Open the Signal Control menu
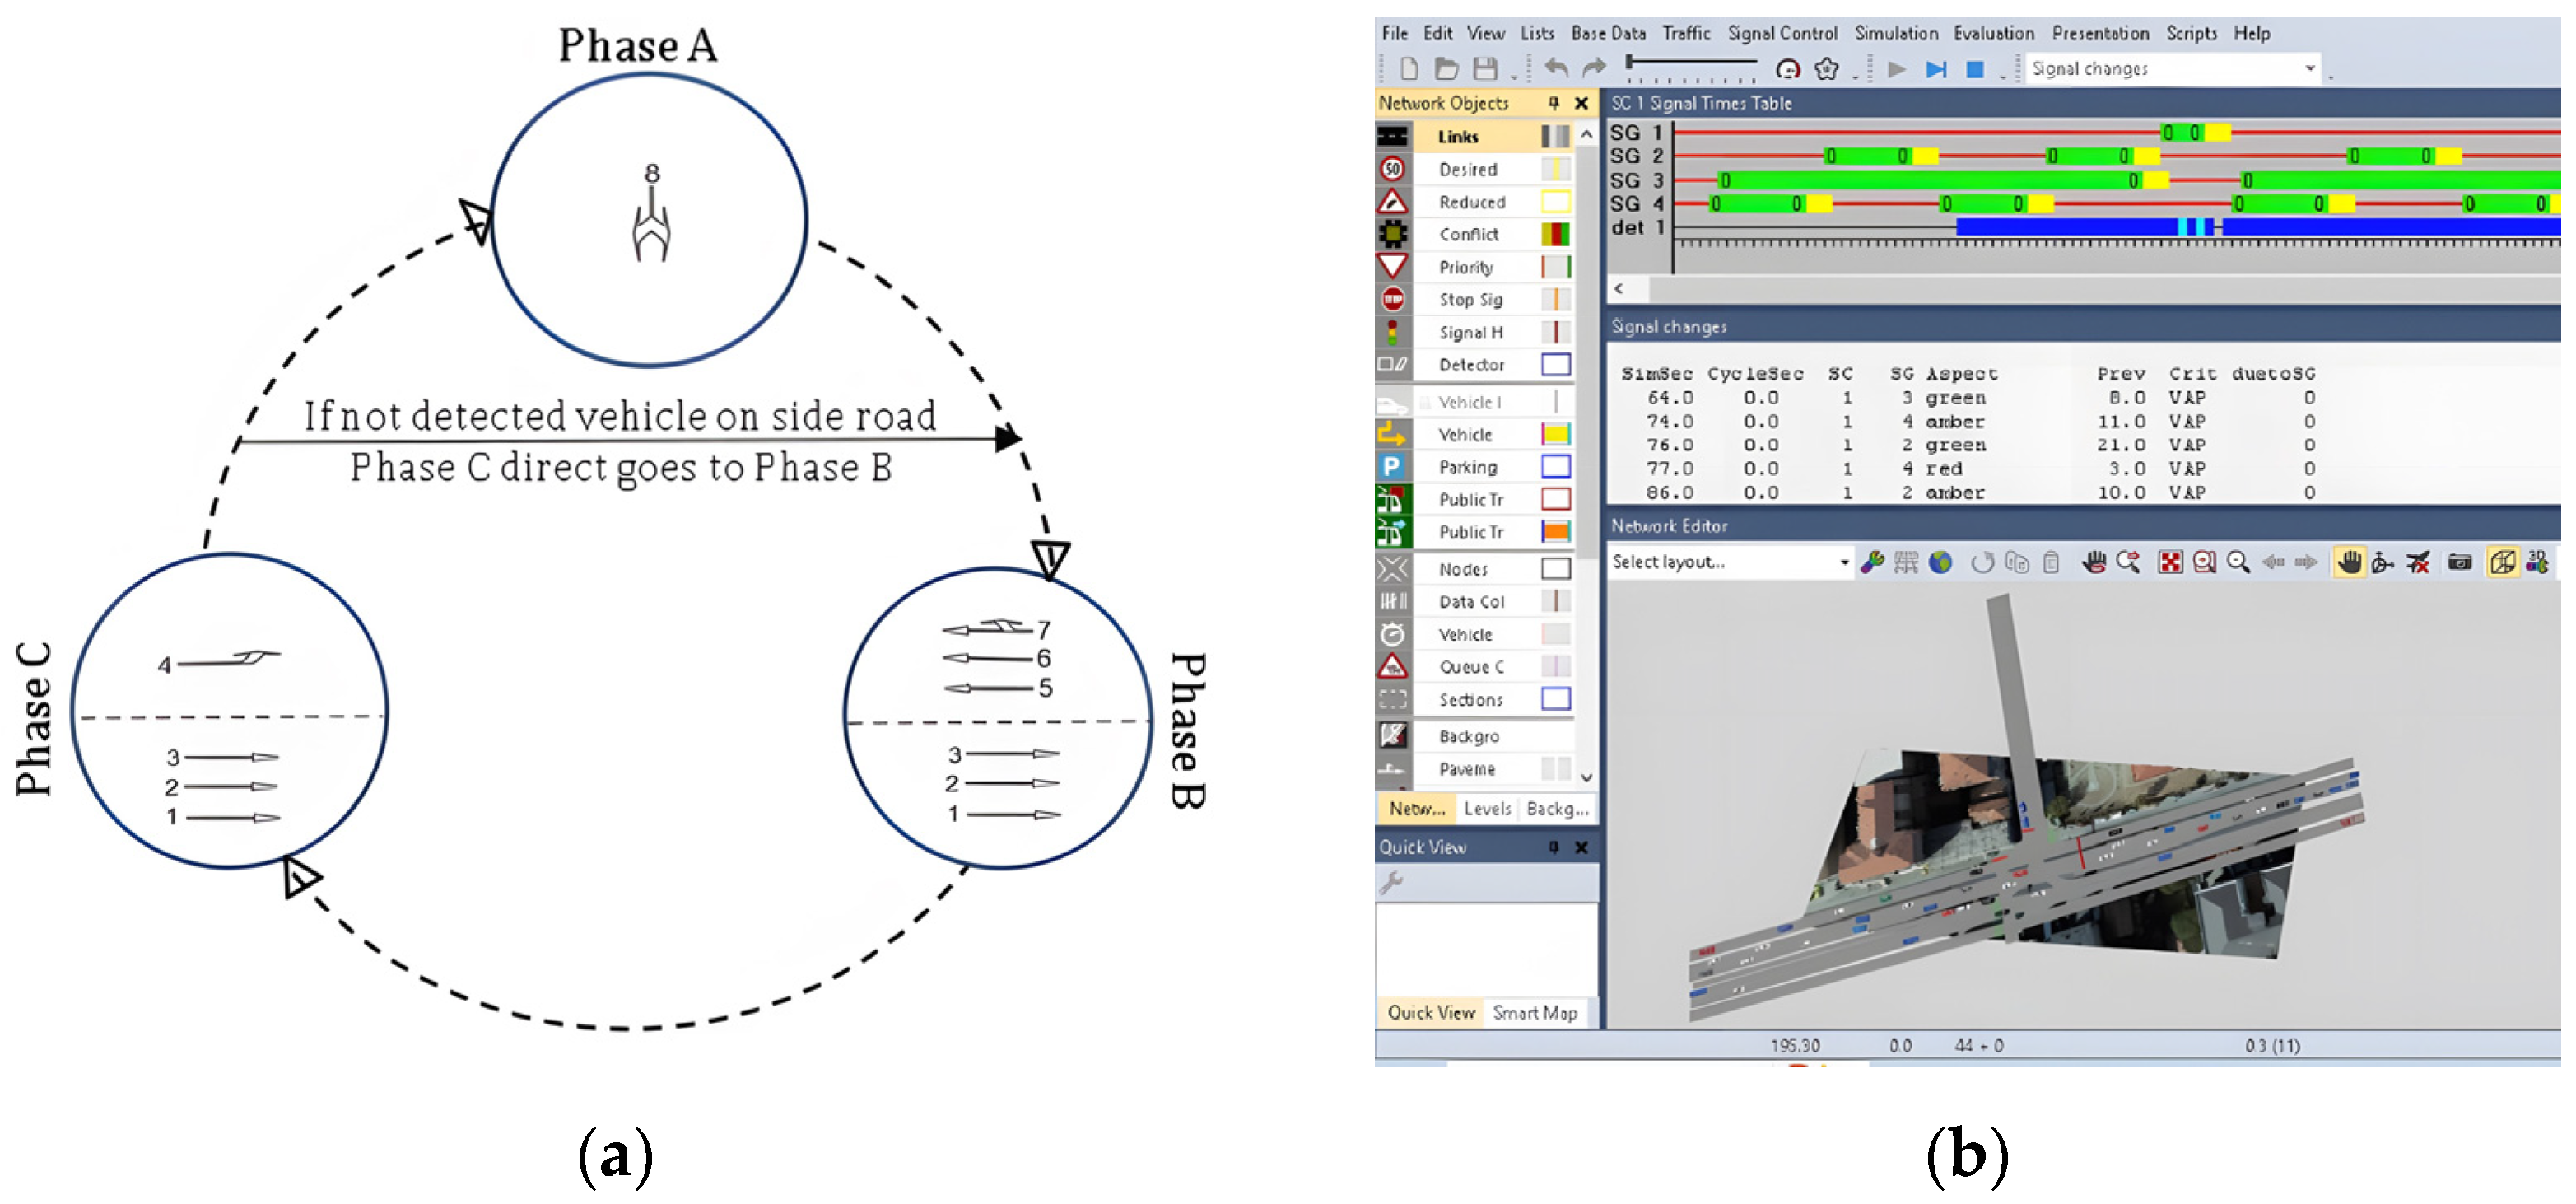Screen dimensions: 2576x1204 pos(1783,33)
